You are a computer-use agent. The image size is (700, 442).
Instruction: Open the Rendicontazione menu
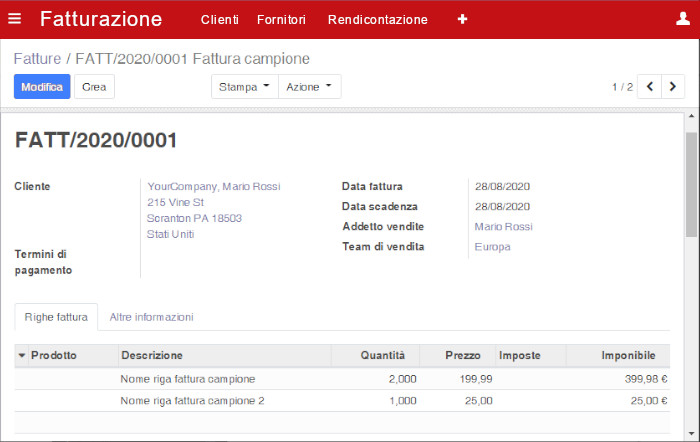[x=378, y=20]
